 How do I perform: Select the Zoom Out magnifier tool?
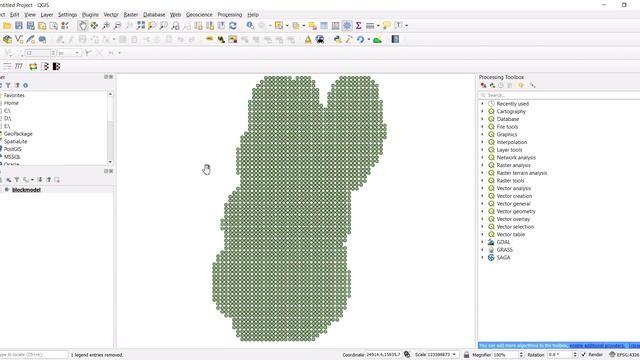117,26
